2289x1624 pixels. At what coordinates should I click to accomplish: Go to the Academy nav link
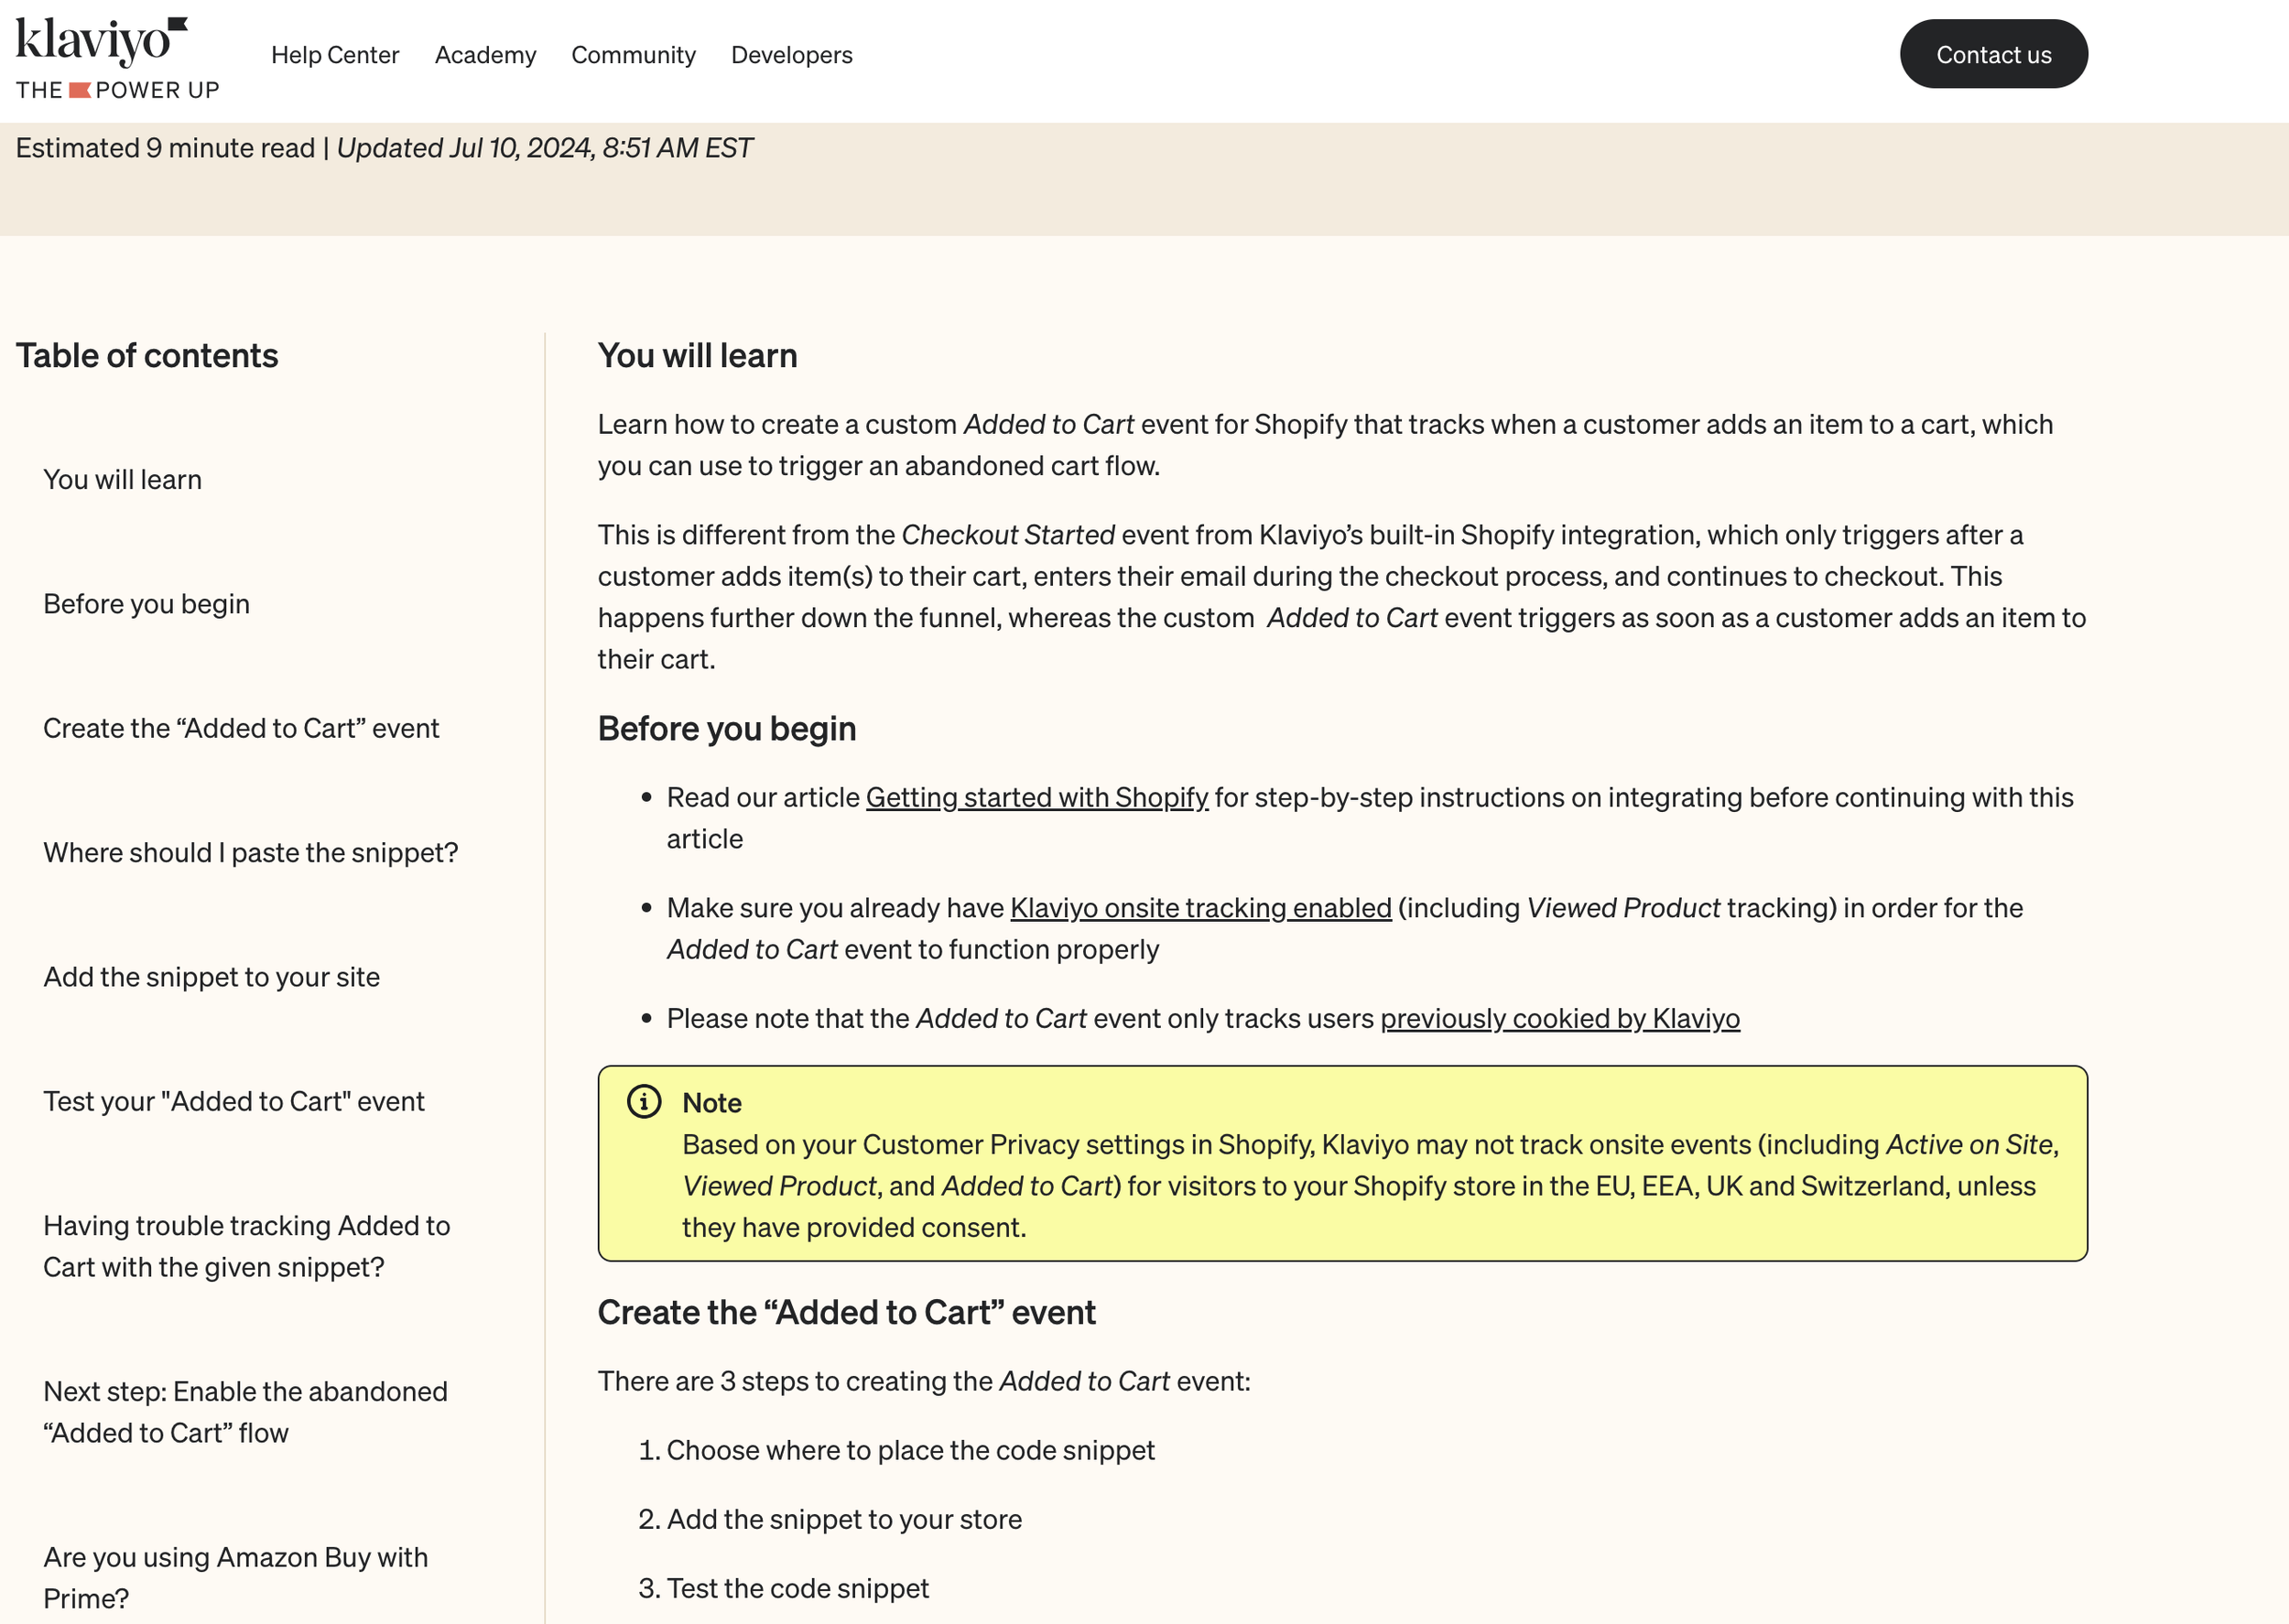(485, 55)
